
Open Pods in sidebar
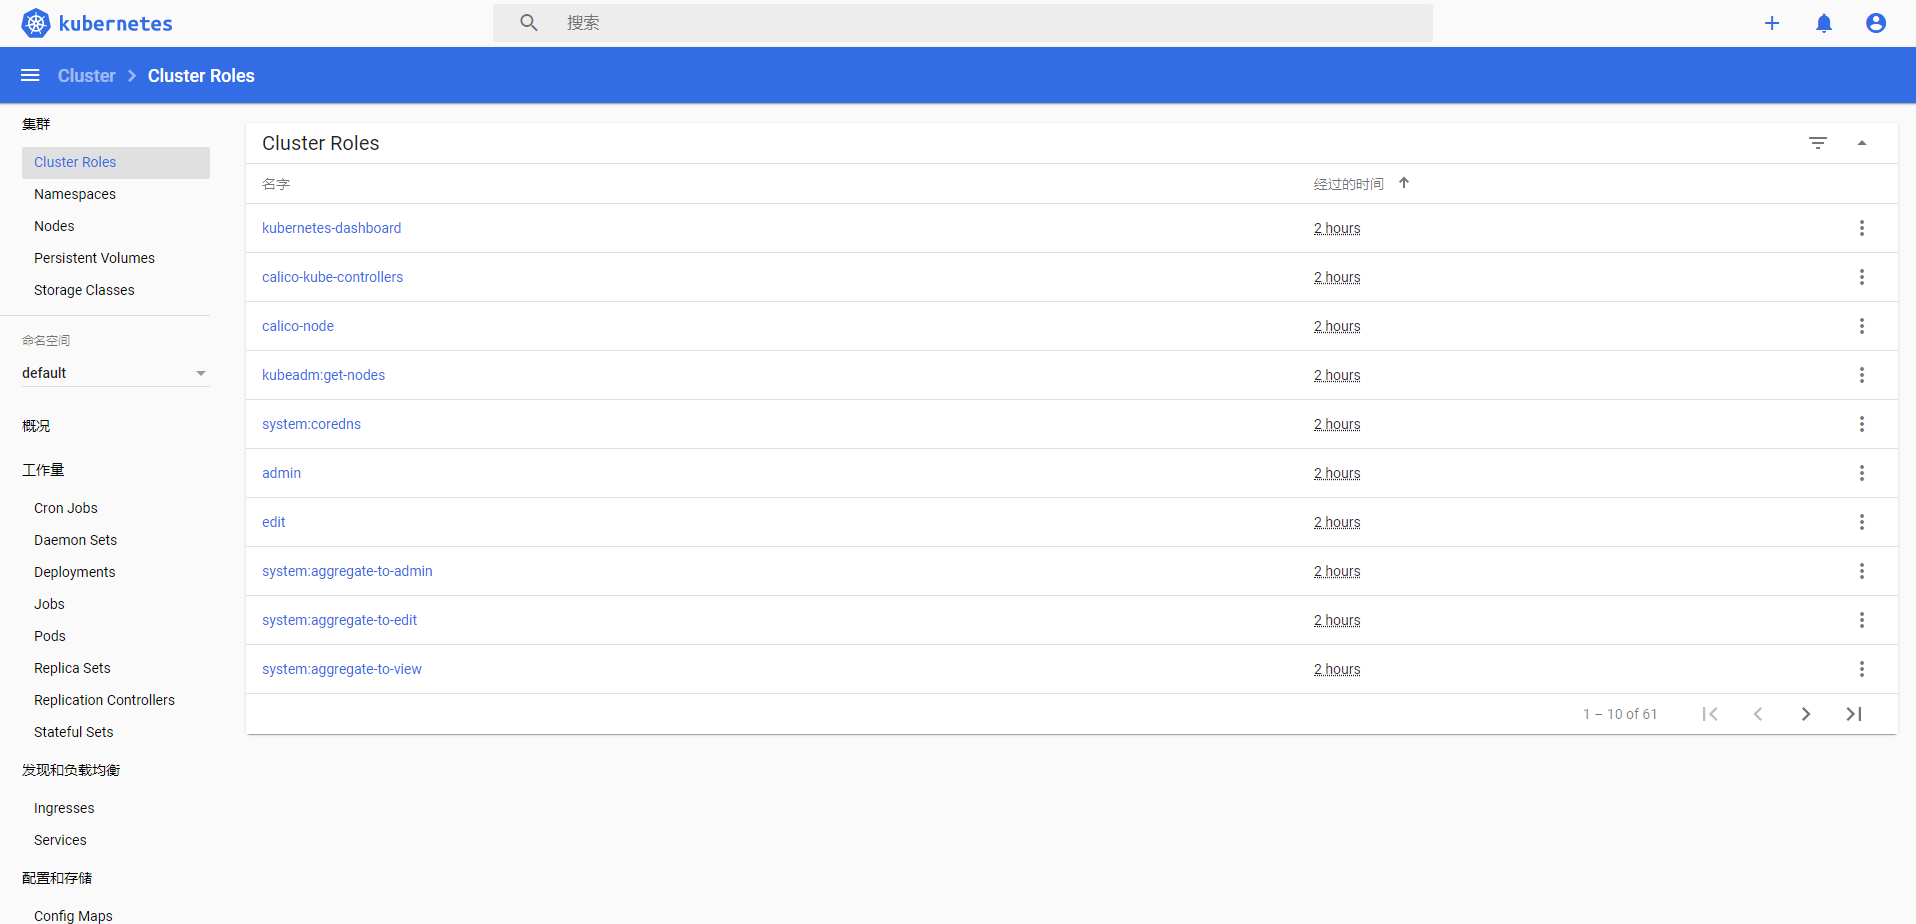click(50, 636)
